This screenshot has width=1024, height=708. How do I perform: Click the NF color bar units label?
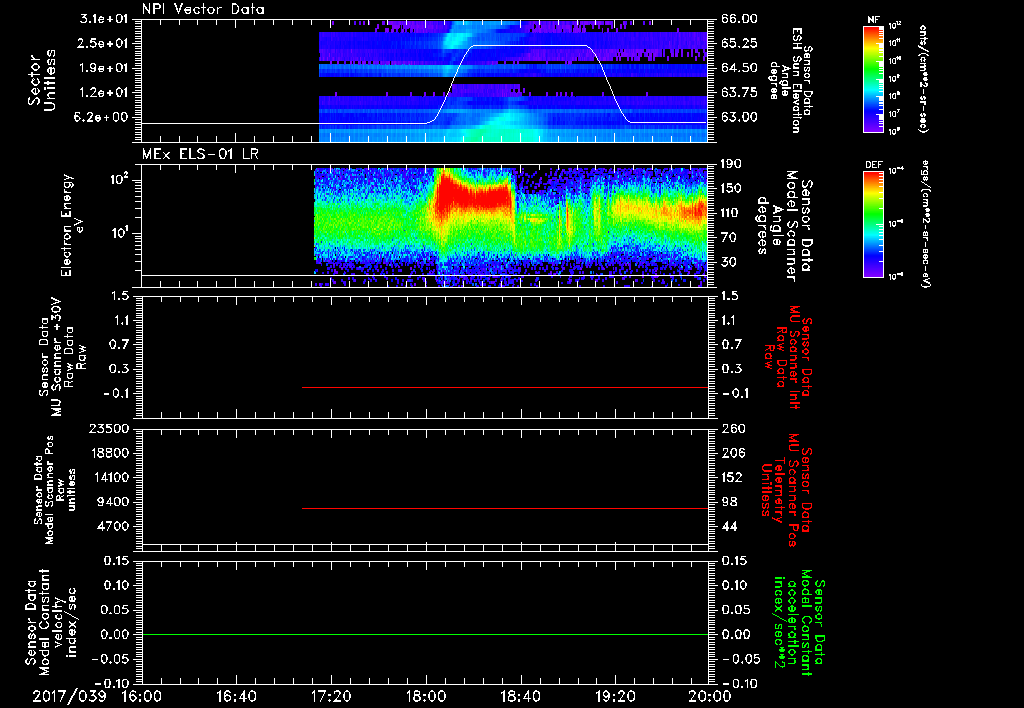tap(923, 78)
